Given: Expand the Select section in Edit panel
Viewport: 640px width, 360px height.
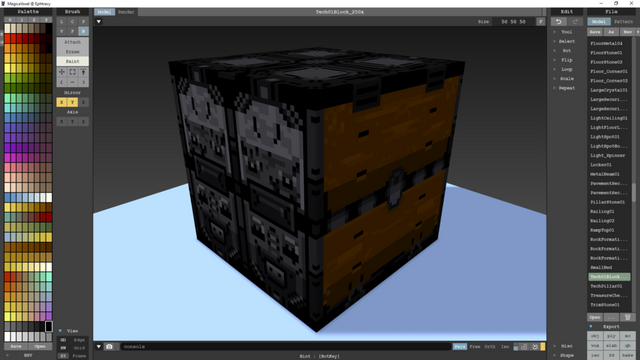Looking at the screenshot, I should tap(567, 41).
